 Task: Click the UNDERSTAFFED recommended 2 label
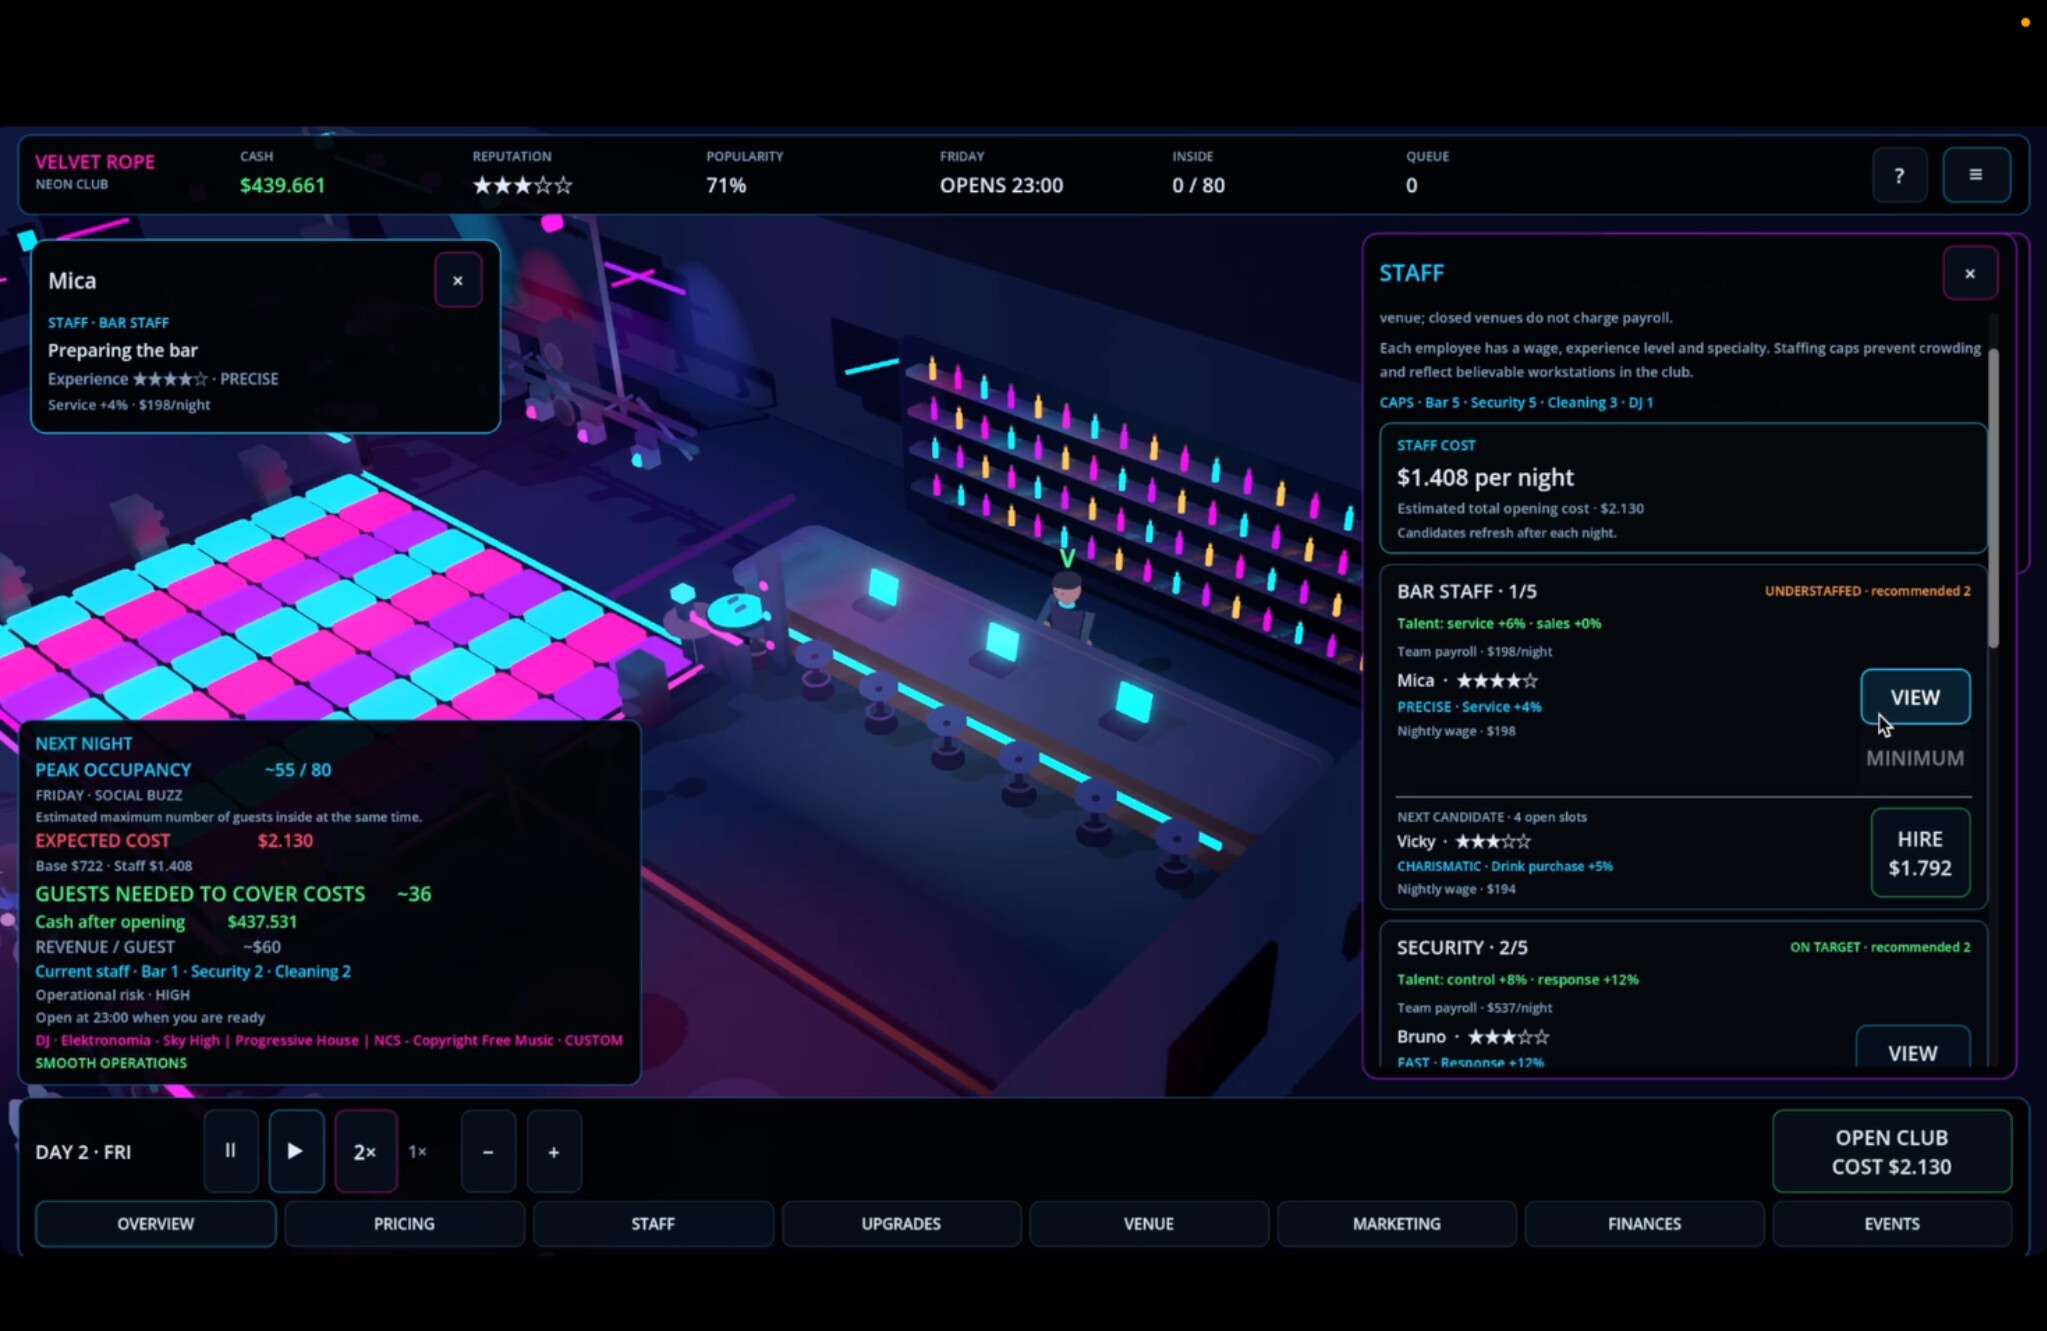(x=1867, y=591)
